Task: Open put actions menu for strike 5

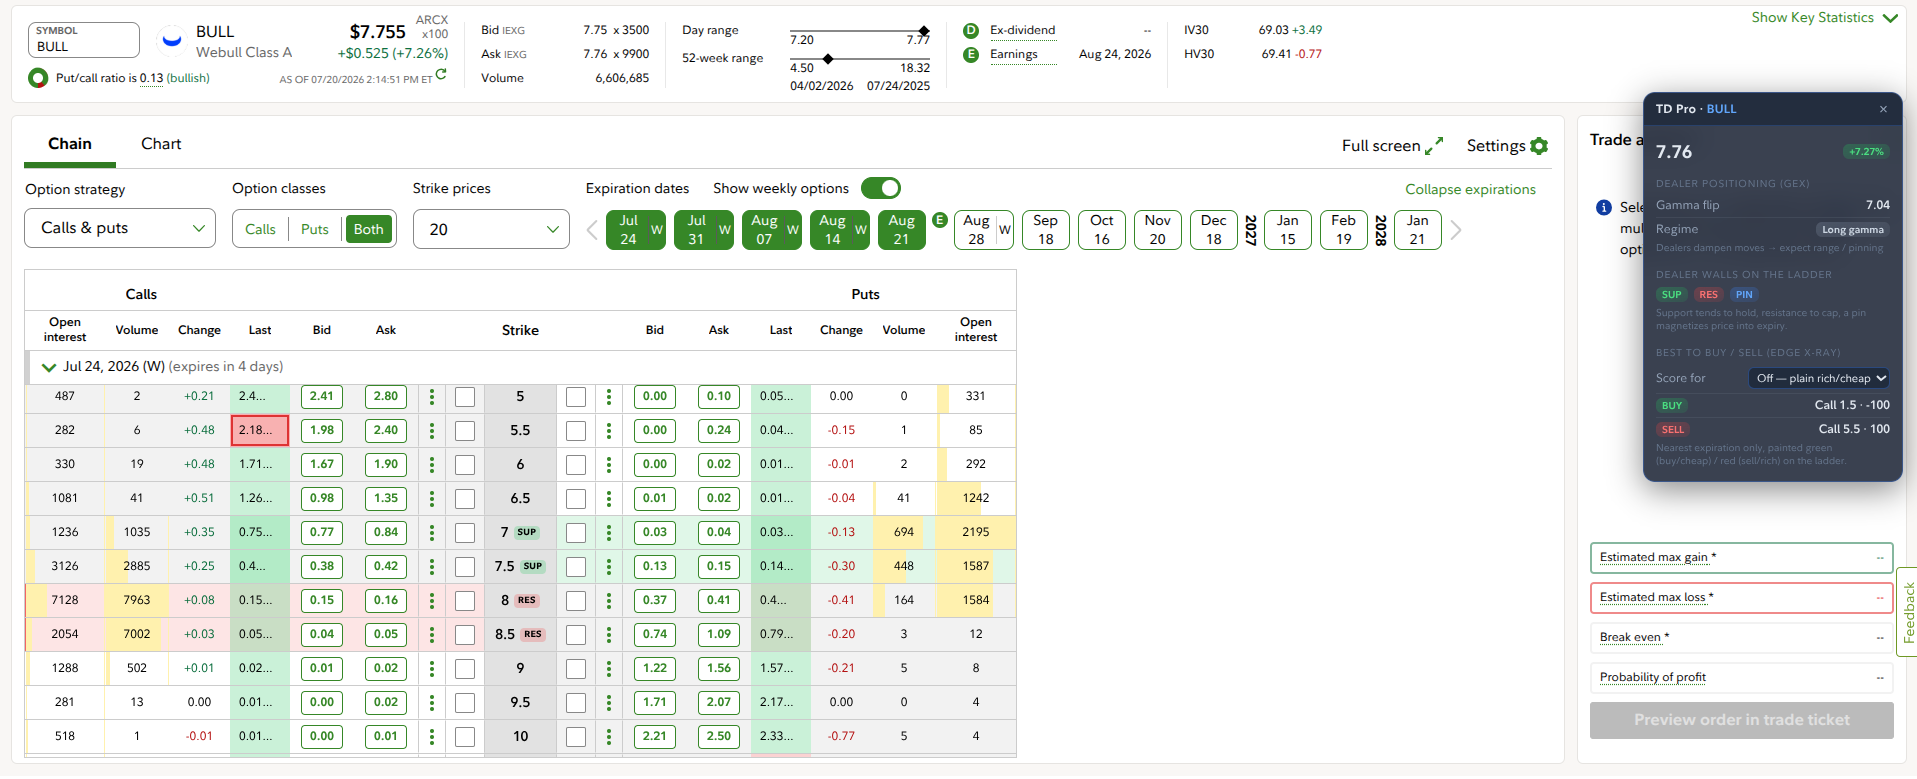Action: point(609,397)
